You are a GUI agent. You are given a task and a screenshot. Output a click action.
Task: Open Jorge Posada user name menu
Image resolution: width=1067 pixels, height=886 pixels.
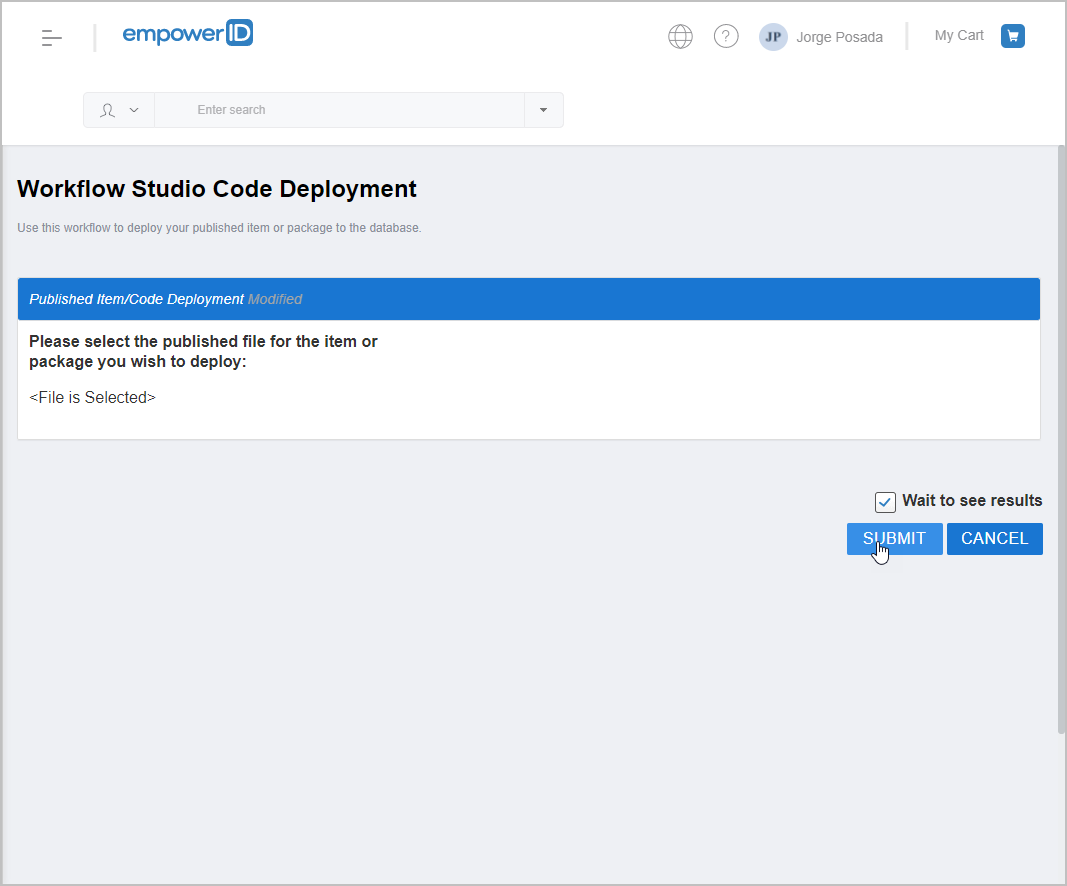(x=839, y=38)
